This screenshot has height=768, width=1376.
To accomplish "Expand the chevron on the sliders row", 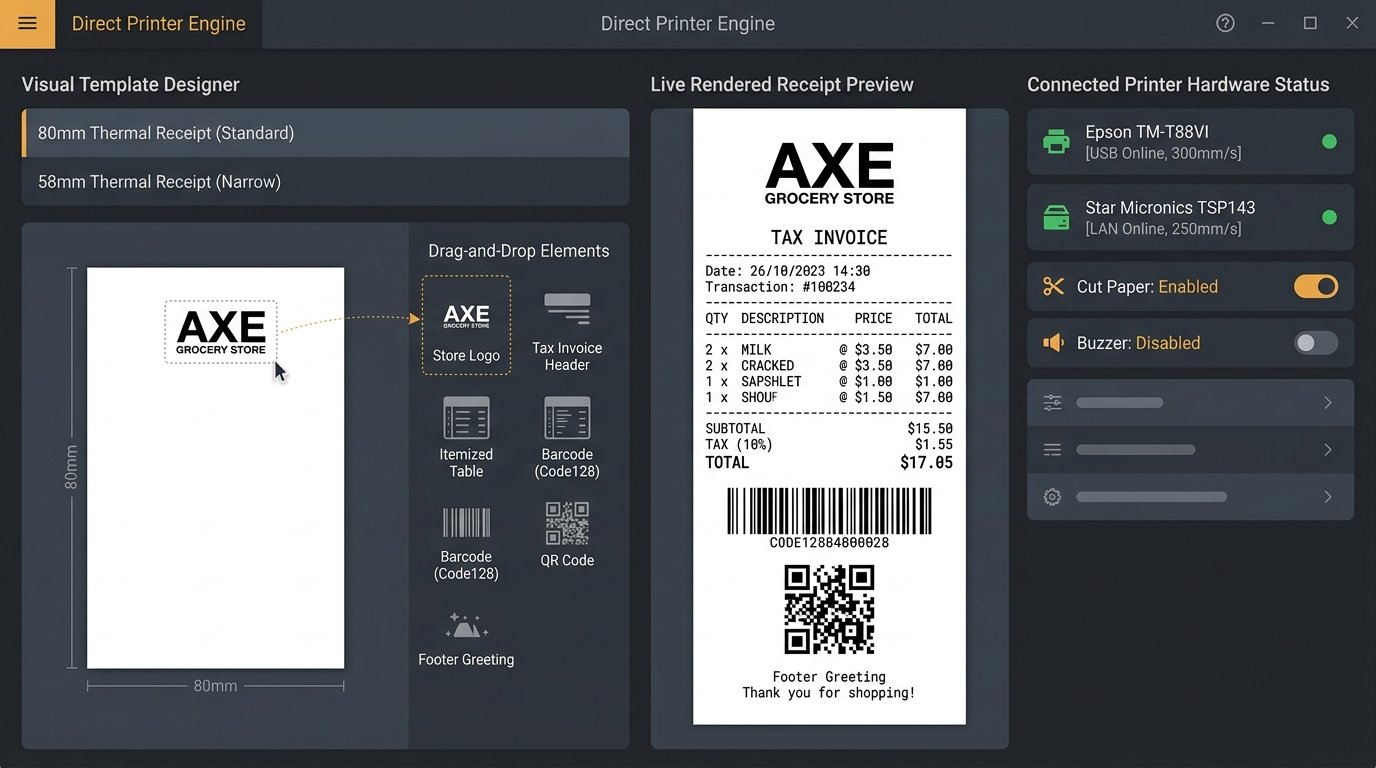I will click(1328, 403).
